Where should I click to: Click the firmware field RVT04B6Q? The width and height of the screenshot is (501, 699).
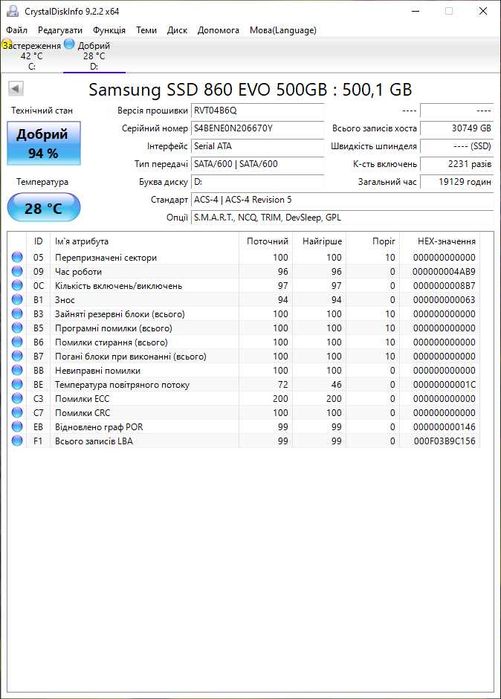257,111
